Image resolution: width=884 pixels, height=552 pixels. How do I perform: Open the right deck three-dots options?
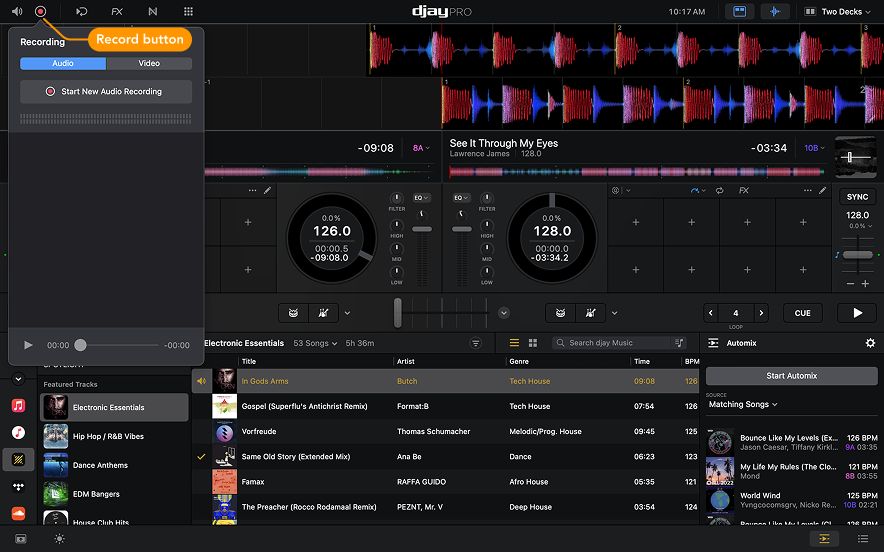(807, 191)
